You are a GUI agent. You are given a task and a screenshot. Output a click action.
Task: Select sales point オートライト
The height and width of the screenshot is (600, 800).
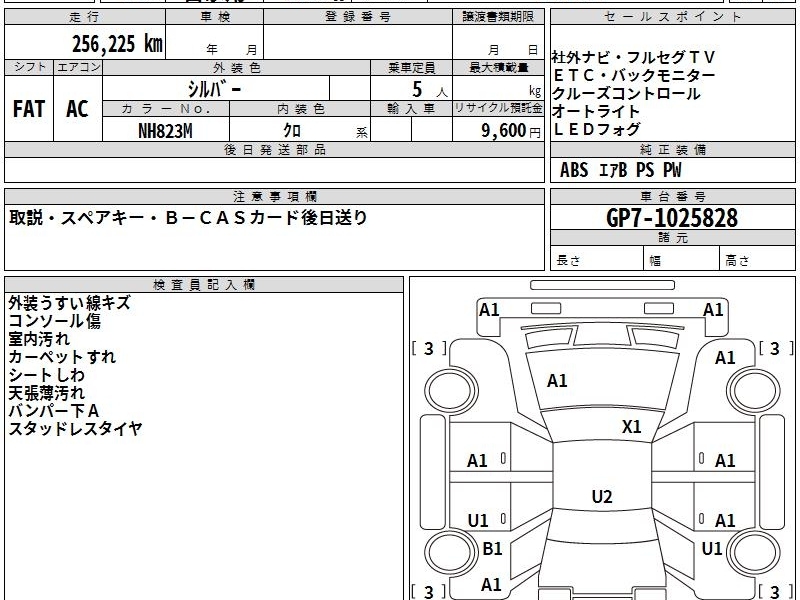point(596,111)
